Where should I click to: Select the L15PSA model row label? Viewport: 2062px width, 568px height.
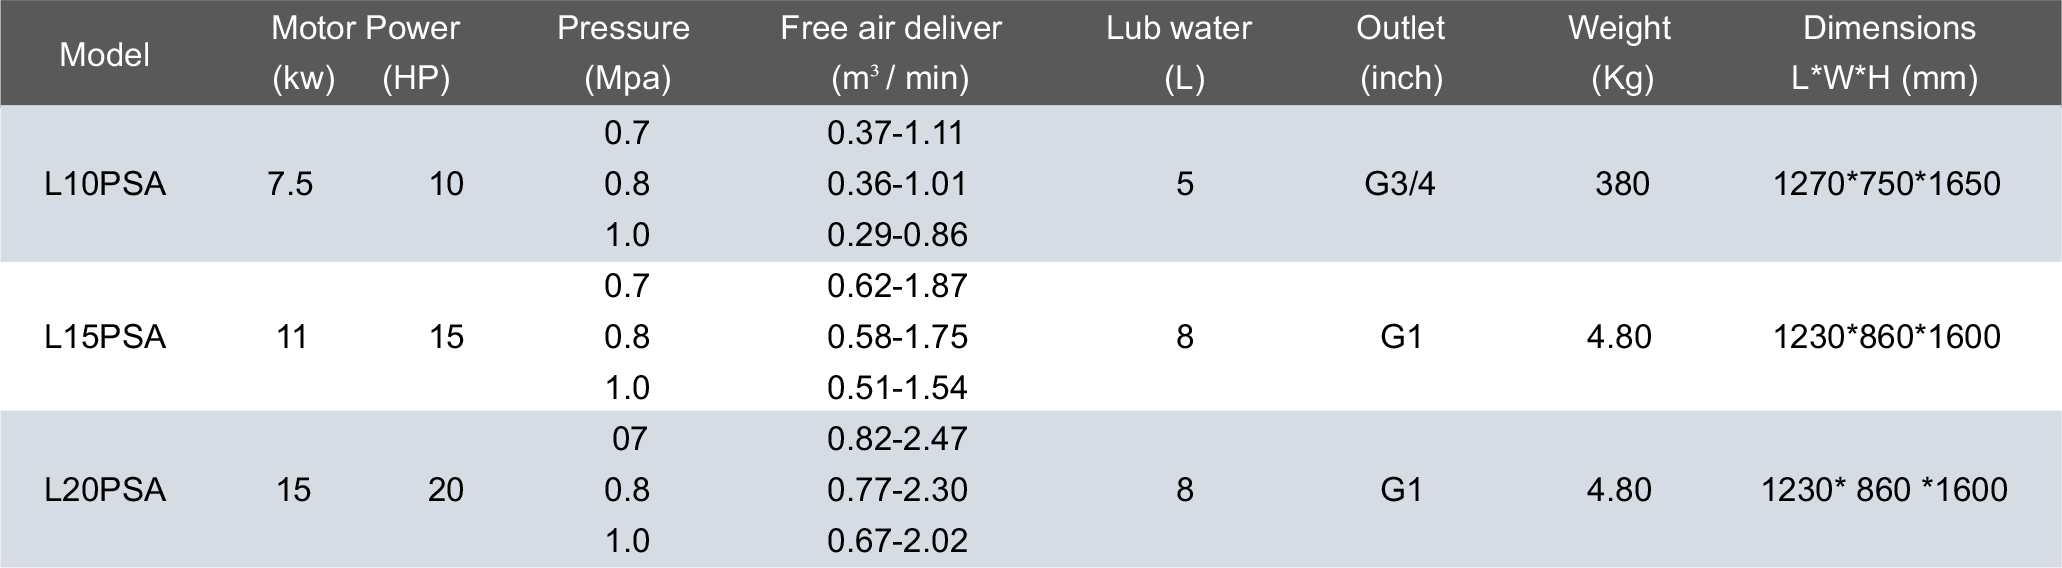(105, 337)
